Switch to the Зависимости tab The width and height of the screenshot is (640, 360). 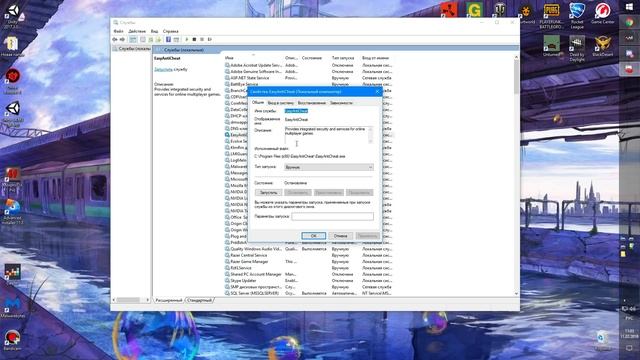pyautogui.click(x=341, y=103)
